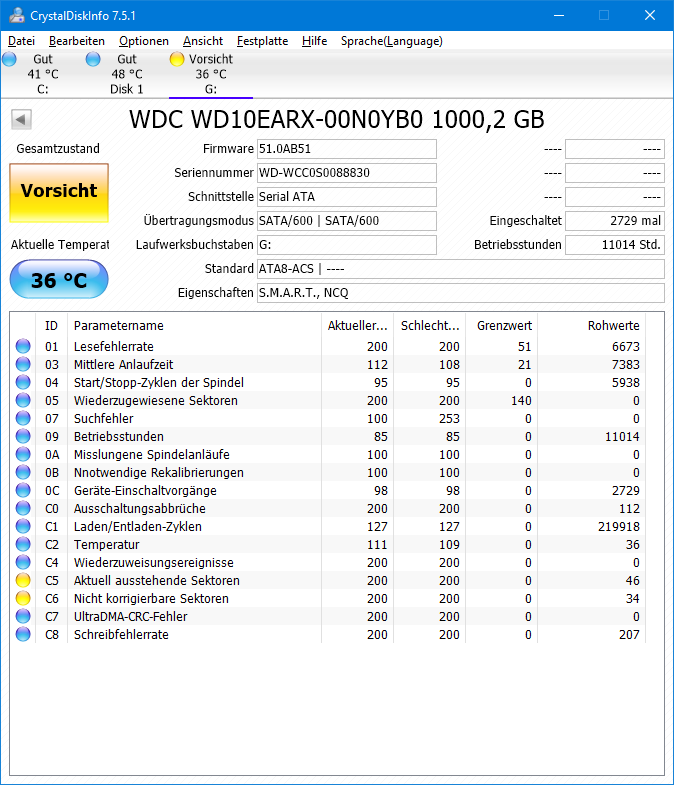Image resolution: width=674 pixels, height=785 pixels.
Task: Click the yellow Vorsicht health status button
Action: coord(59,193)
